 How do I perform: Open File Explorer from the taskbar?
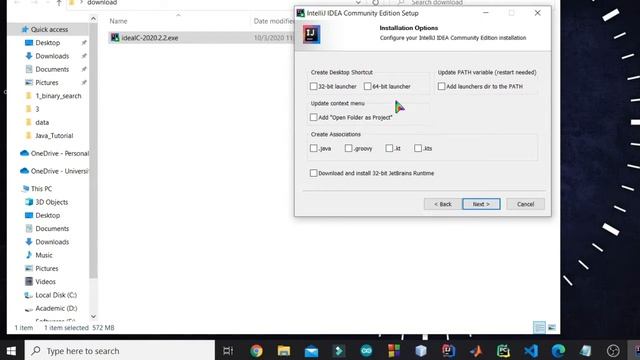click(x=284, y=351)
